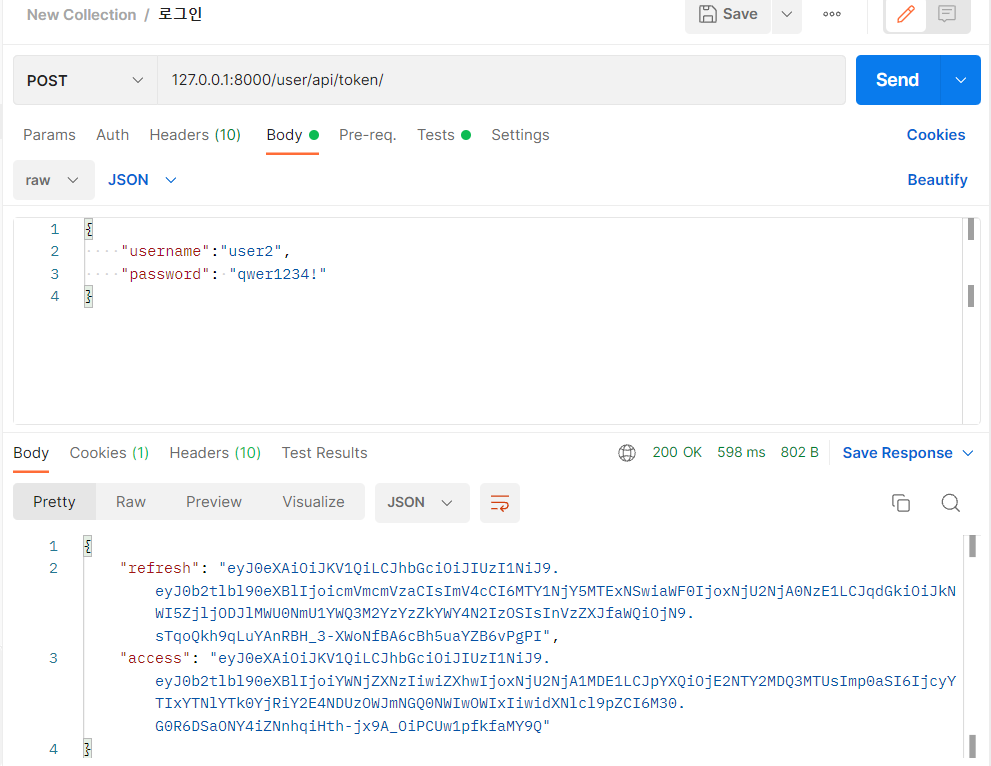Select the pencil edit mode icon

pyautogui.click(x=905, y=14)
